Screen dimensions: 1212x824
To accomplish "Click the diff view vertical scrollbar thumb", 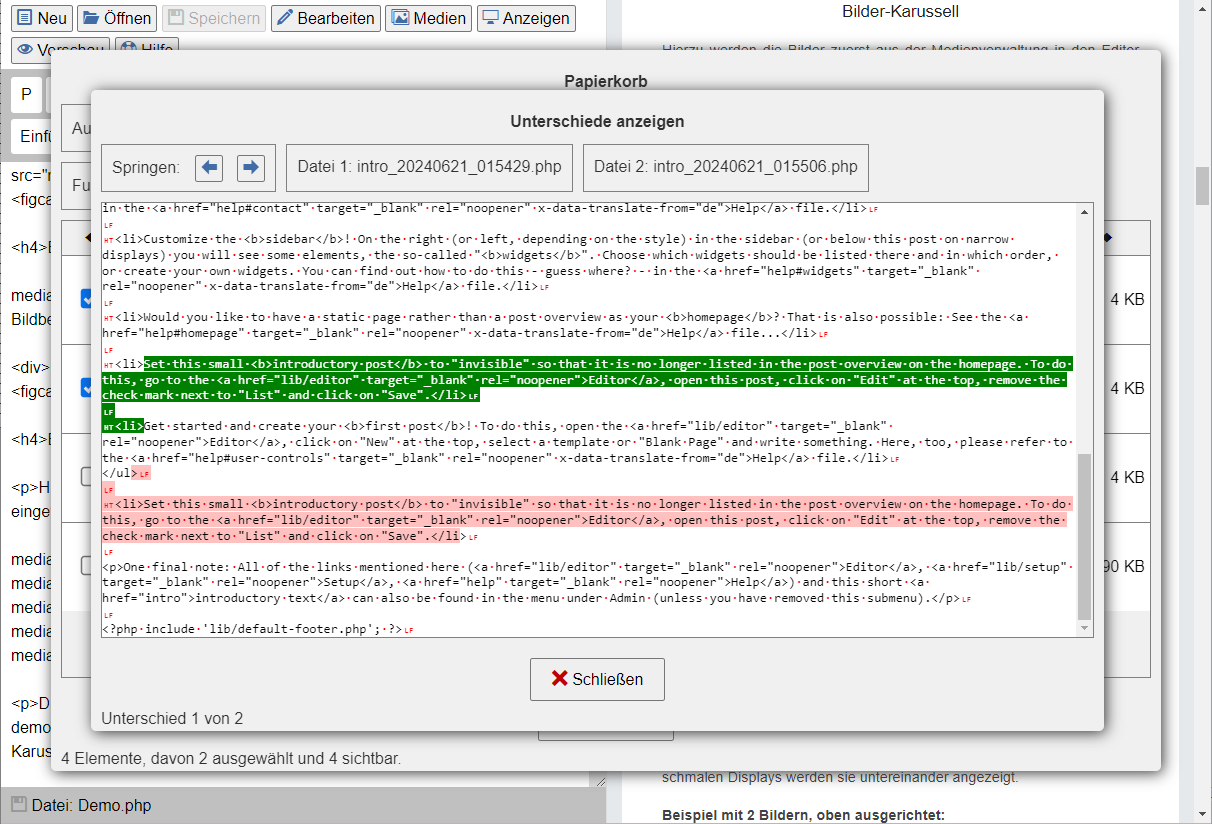I will pos(1085,535).
